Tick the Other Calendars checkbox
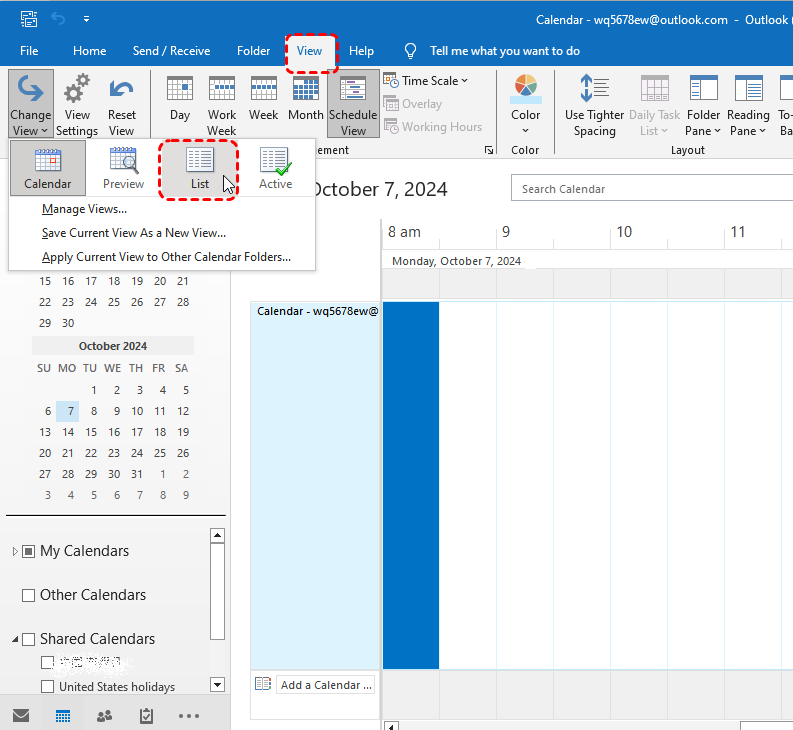793x730 pixels. [x=29, y=595]
